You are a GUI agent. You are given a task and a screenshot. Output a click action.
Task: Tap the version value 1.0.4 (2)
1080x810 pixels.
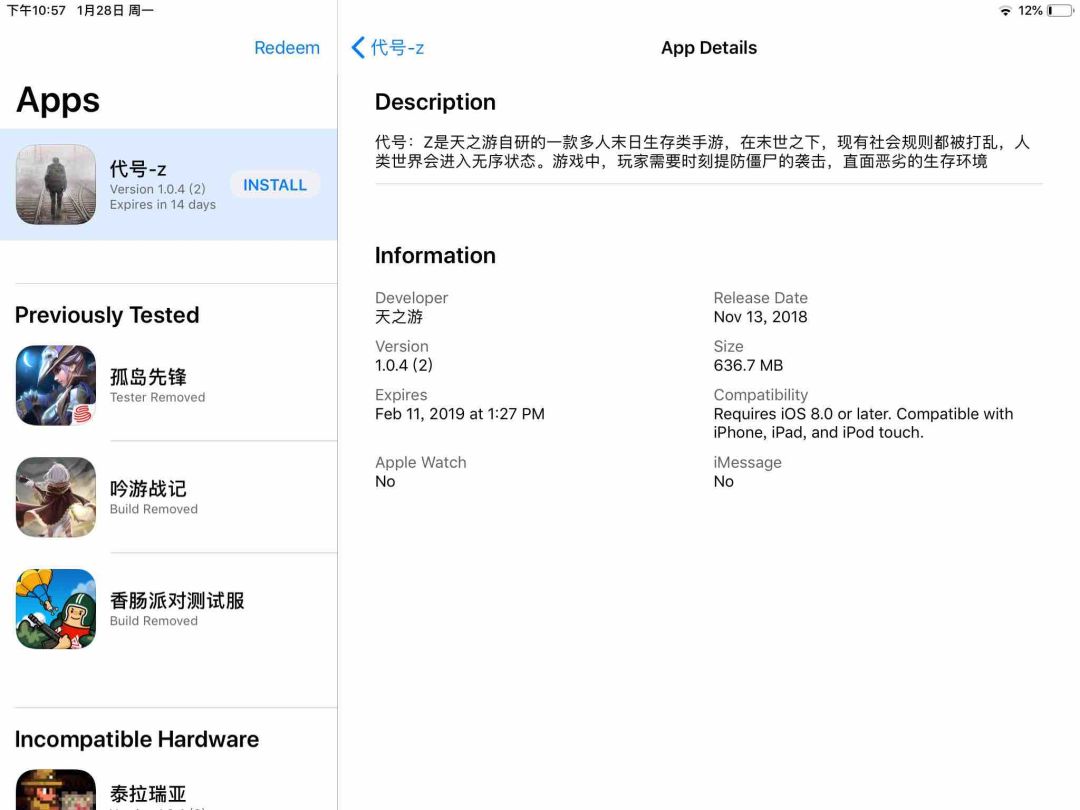(x=404, y=365)
